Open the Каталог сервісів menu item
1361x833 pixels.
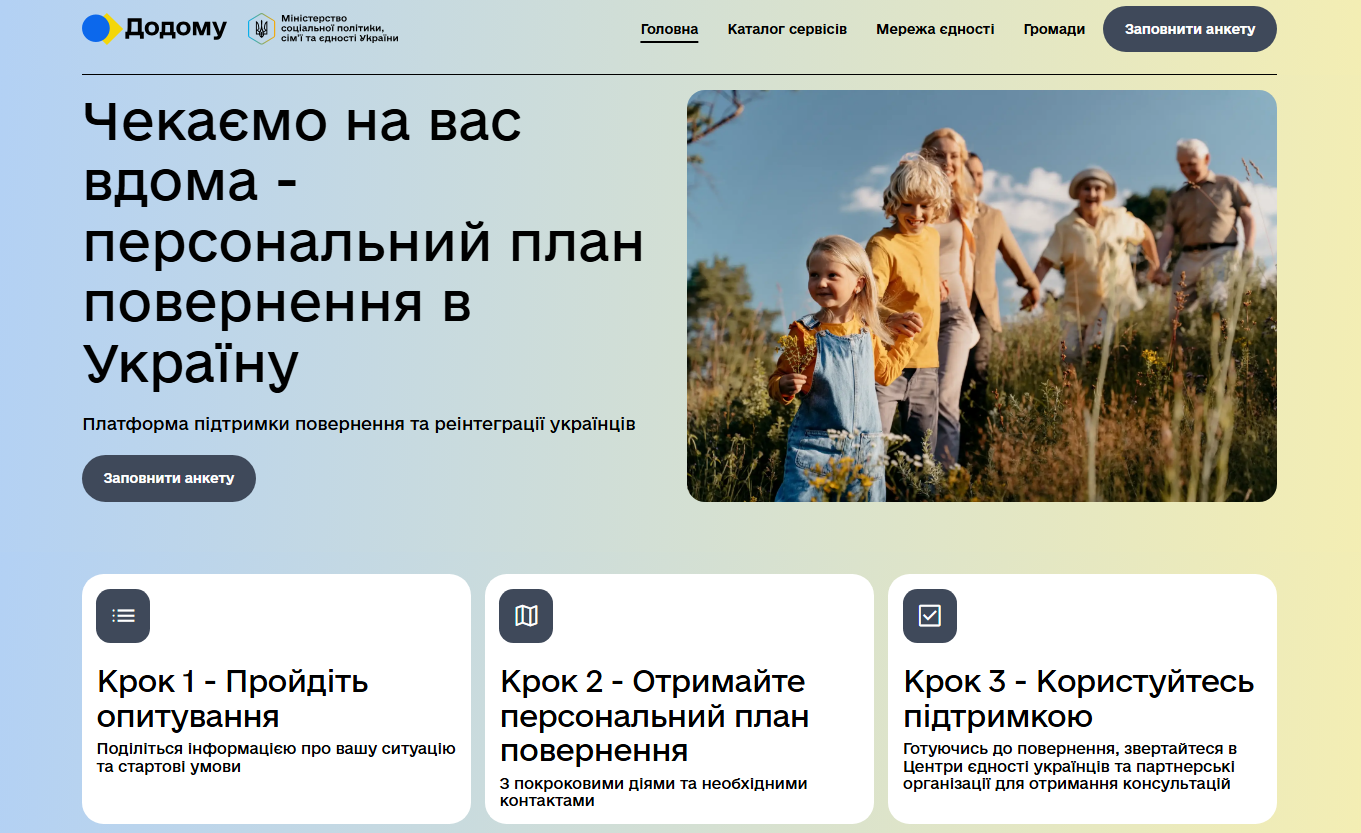pos(787,29)
